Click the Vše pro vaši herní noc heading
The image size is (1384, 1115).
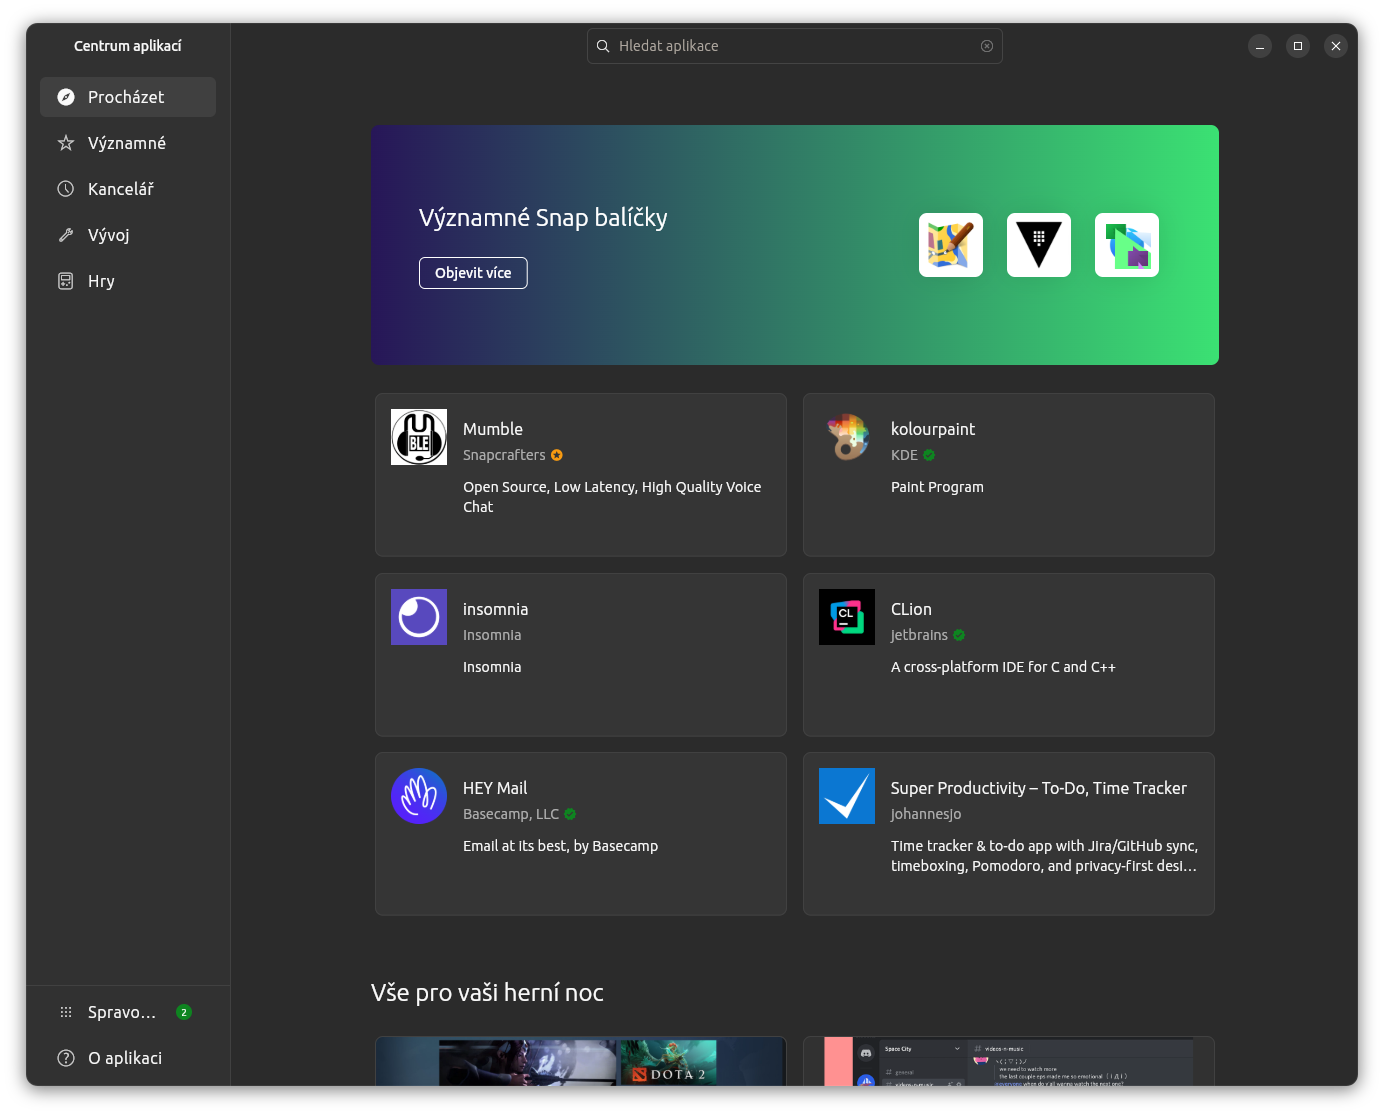[487, 993]
